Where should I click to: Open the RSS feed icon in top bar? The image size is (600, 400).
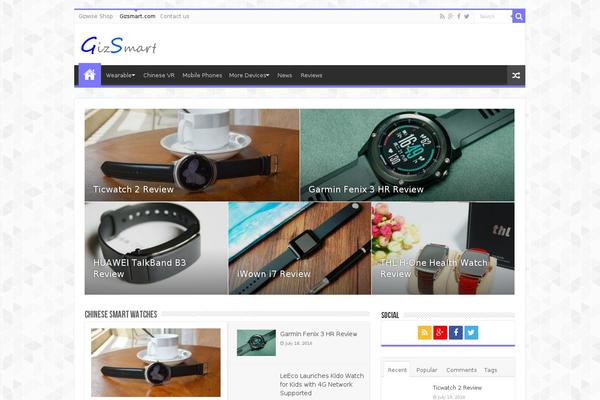pyautogui.click(x=442, y=16)
